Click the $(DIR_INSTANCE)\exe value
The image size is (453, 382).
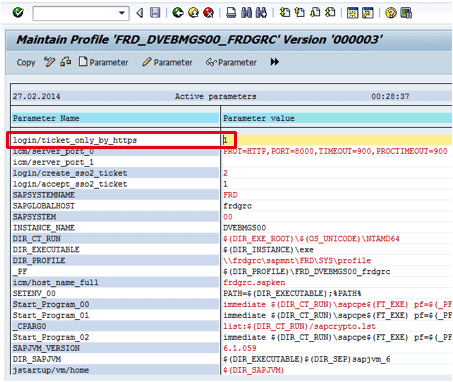click(268, 250)
